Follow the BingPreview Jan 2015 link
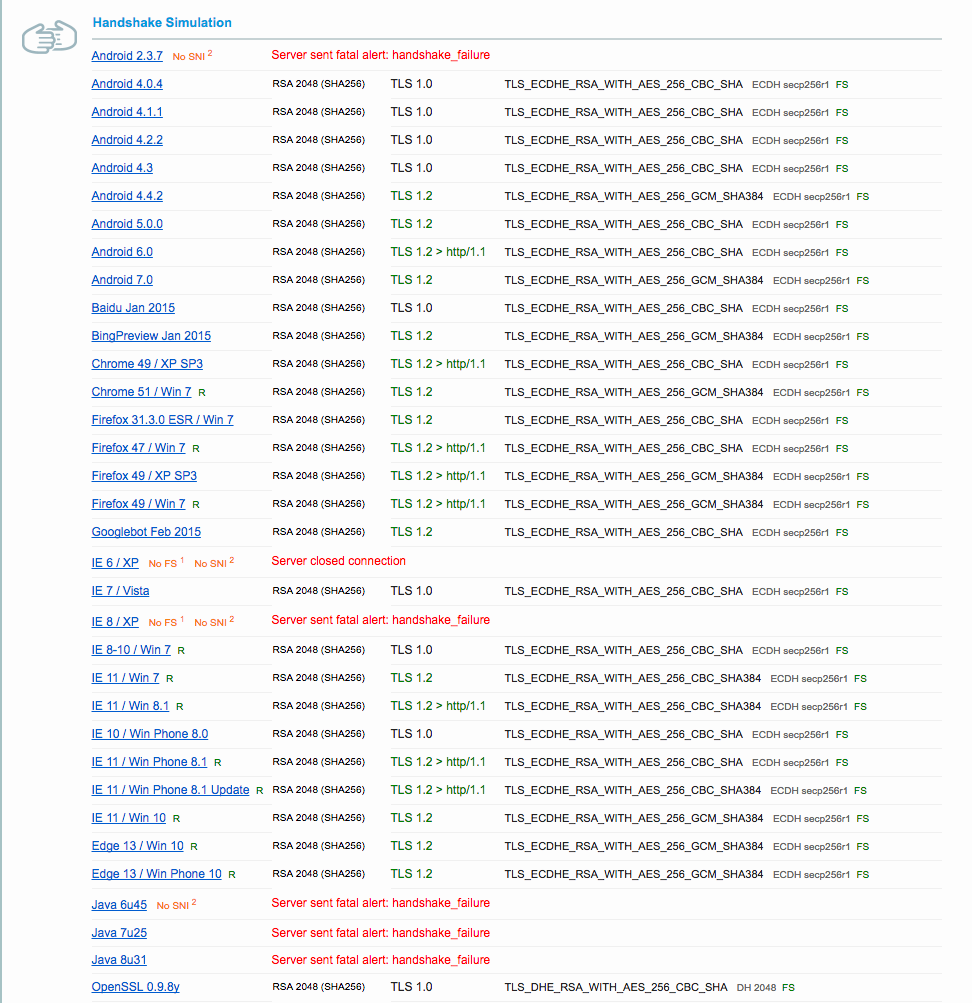Image resolution: width=972 pixels, height=1003 pixels. point(151,336)
